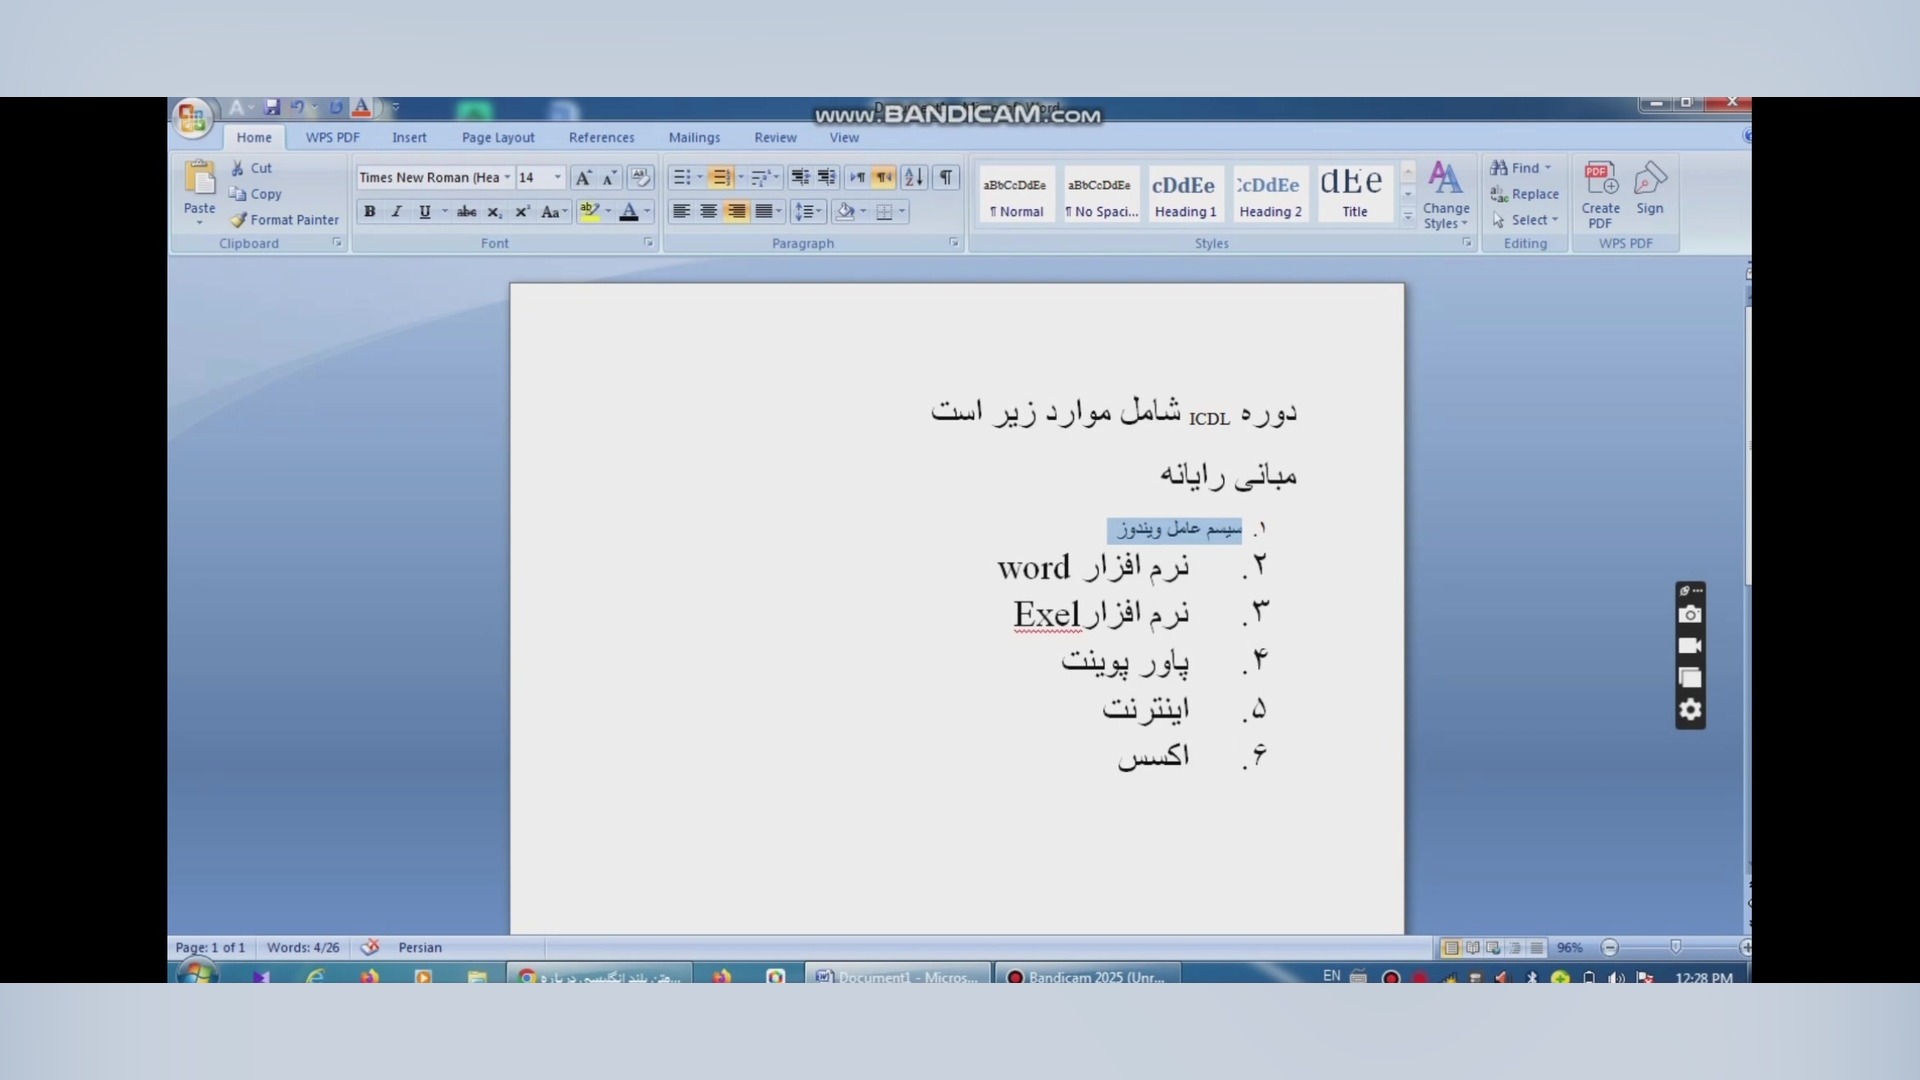The height and width of the screenshot is (1080, 1920).
Task: Click the Grow Font icon
Action: tap(583, 178)
